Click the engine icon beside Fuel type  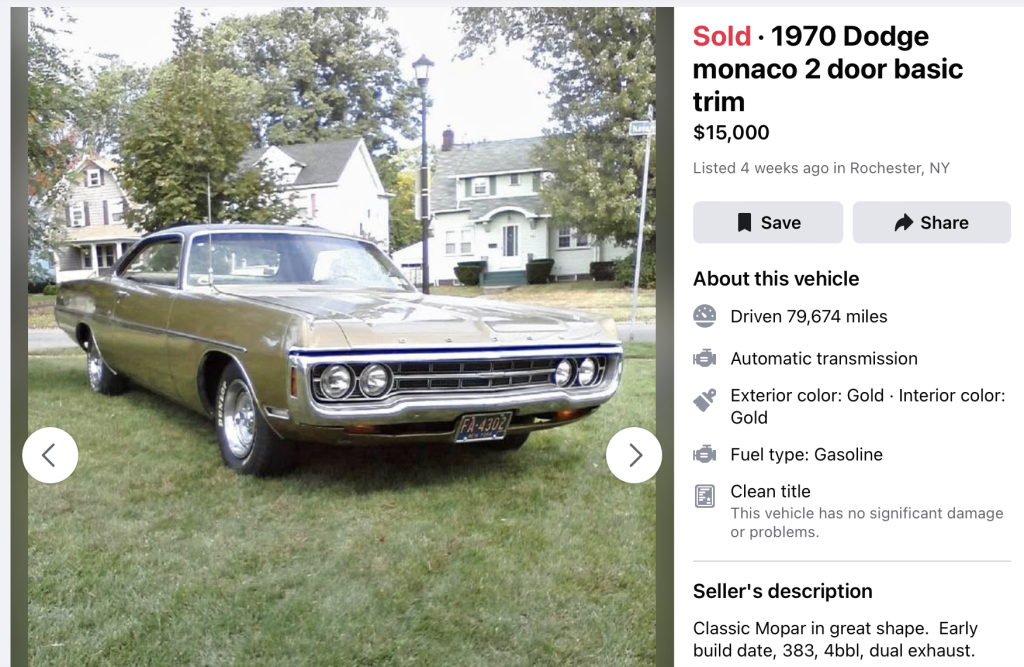[x=705, y=454]
